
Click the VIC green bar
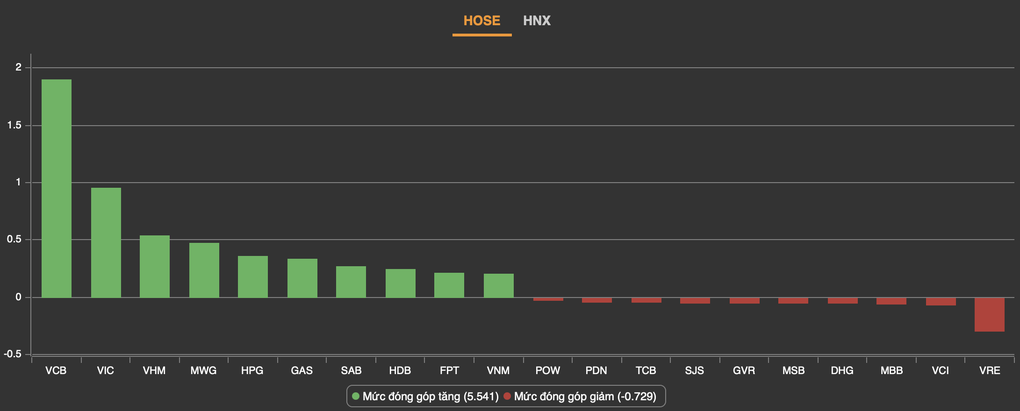pyautogui.click(x=105, y=243)
